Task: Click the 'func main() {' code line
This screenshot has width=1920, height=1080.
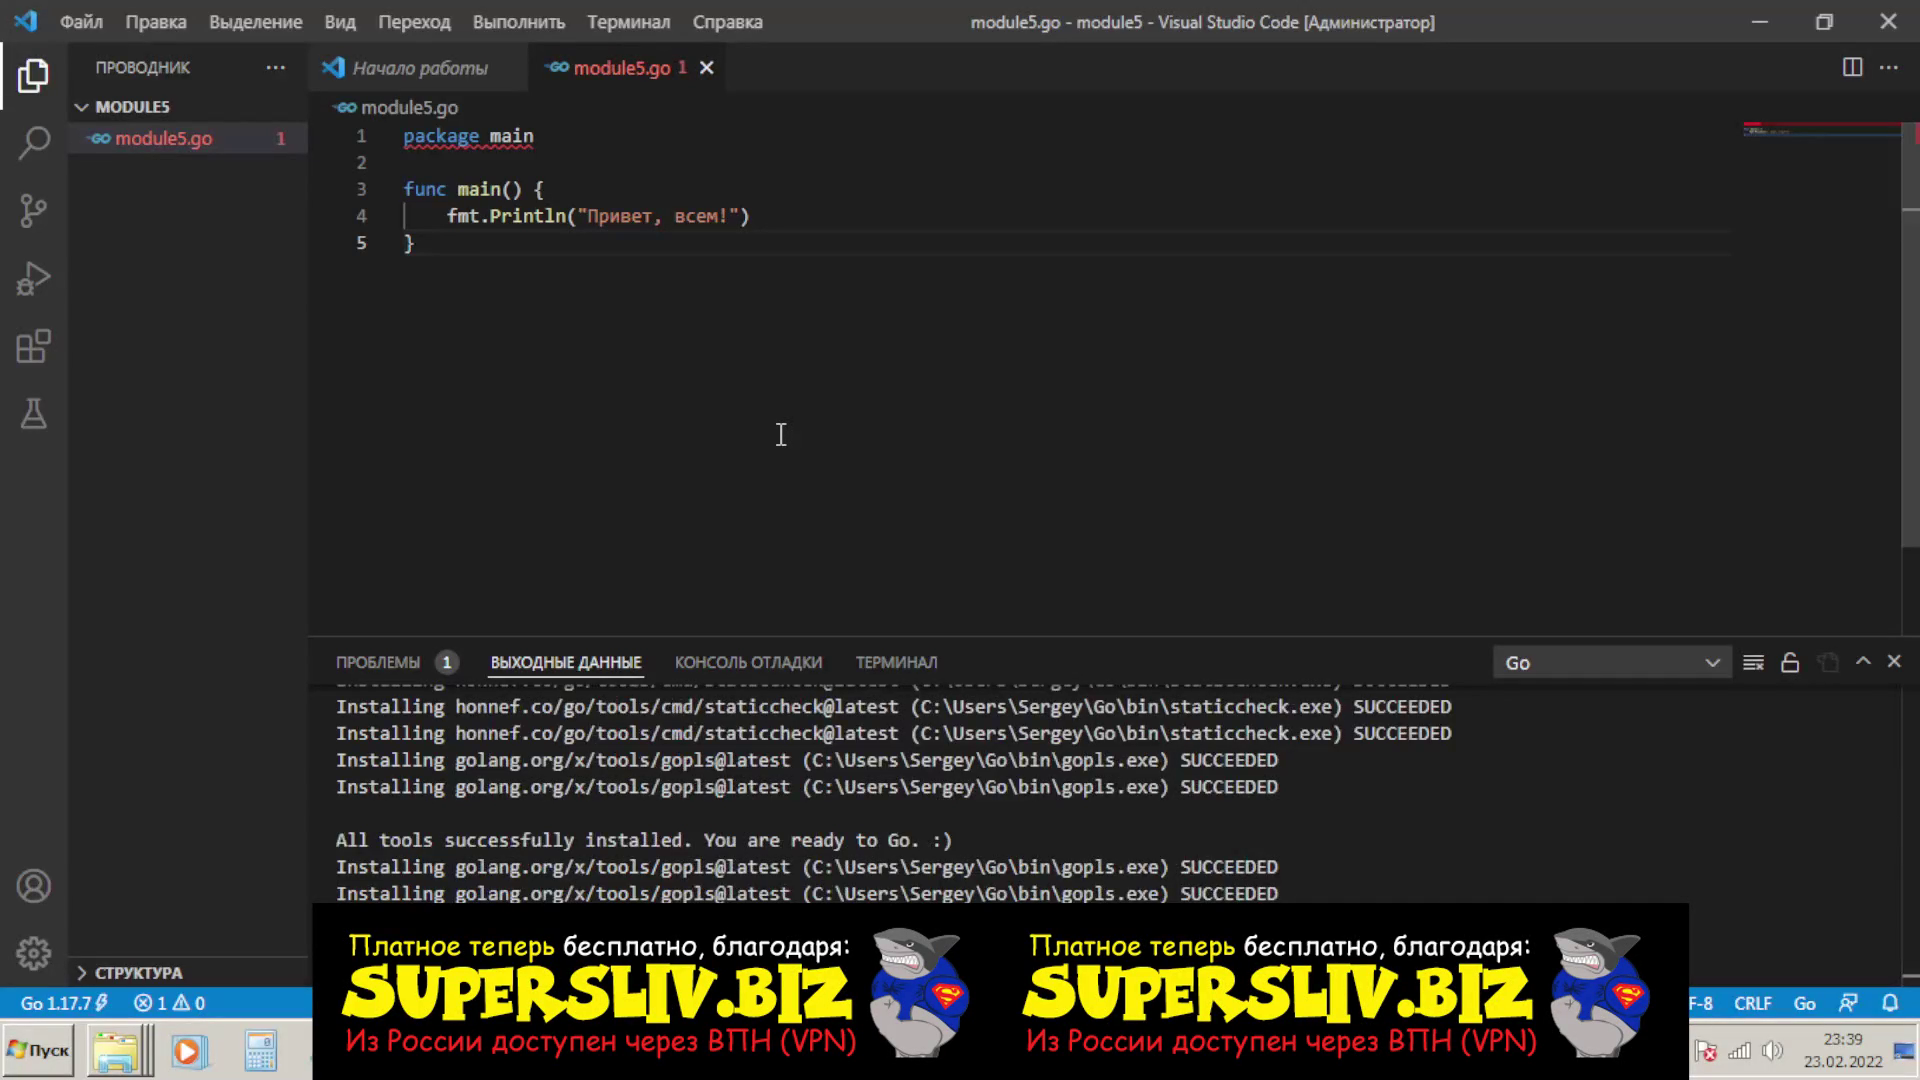Action: pyautogui.click(x=473, y=189)
